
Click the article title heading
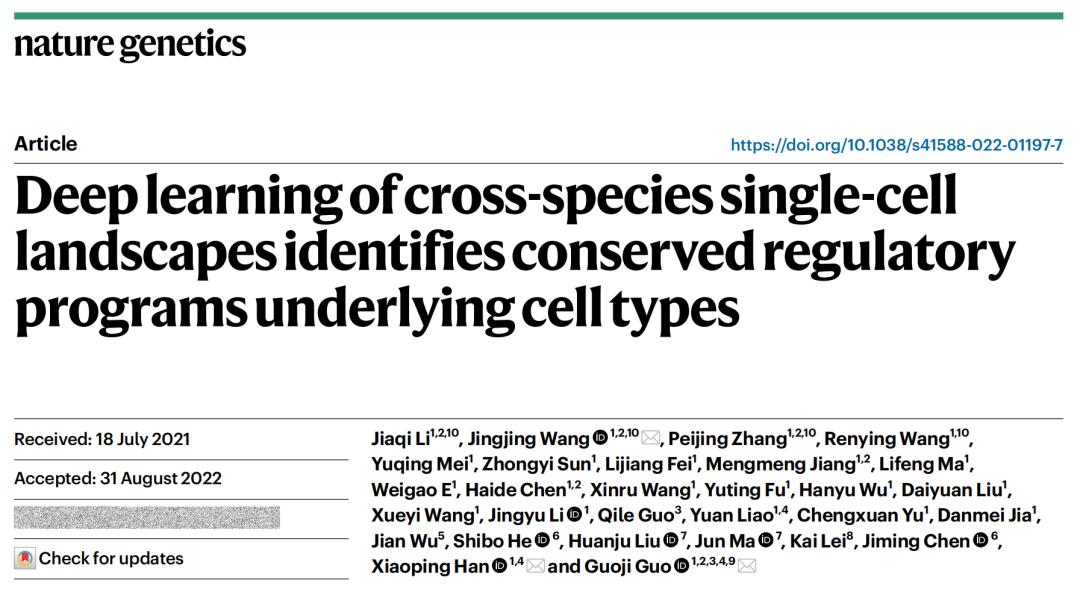(x=514, y=254)
